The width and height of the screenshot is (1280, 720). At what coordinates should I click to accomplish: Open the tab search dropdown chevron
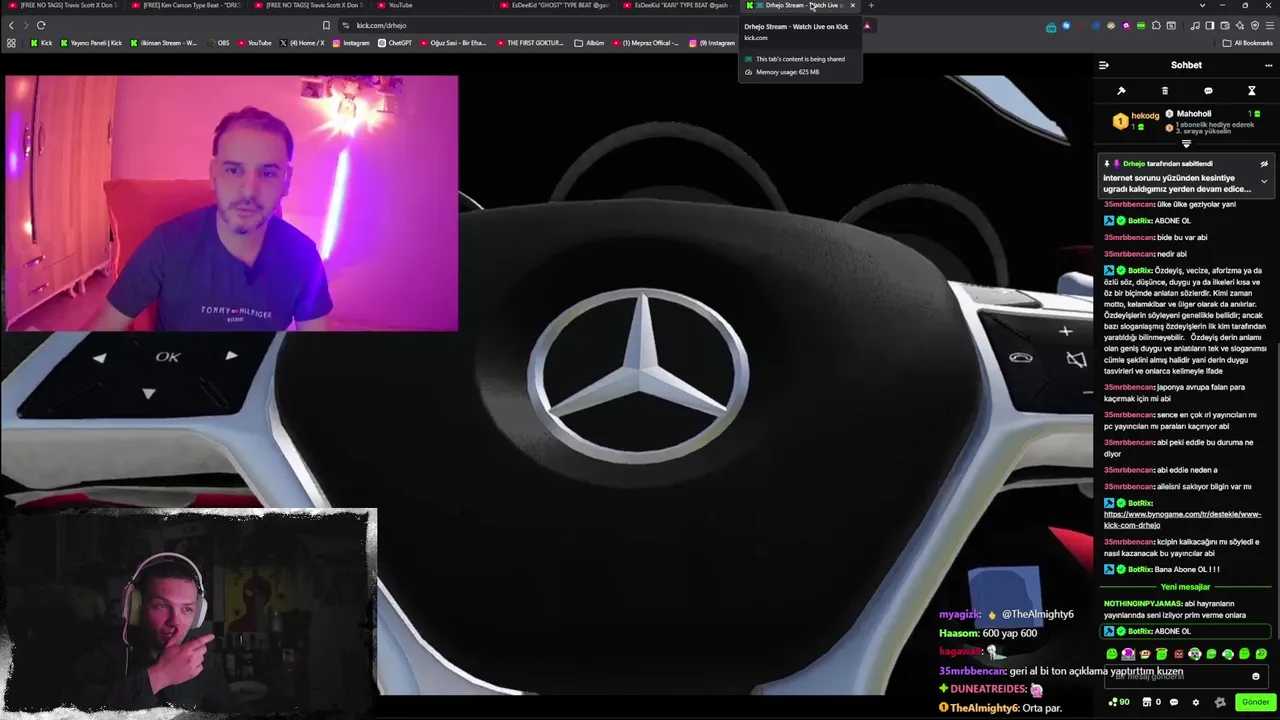(1202, 5)
